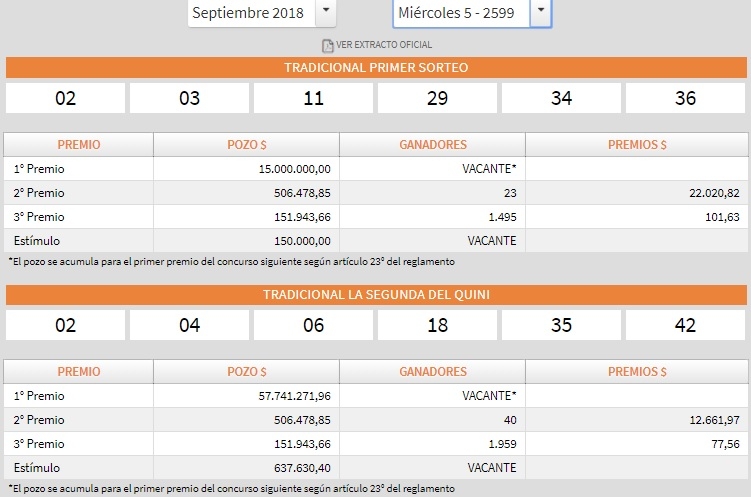Select the Miércoles 5 - 2599 draw field
Viewport: 751px width, 497px height.
coord(460,13)
